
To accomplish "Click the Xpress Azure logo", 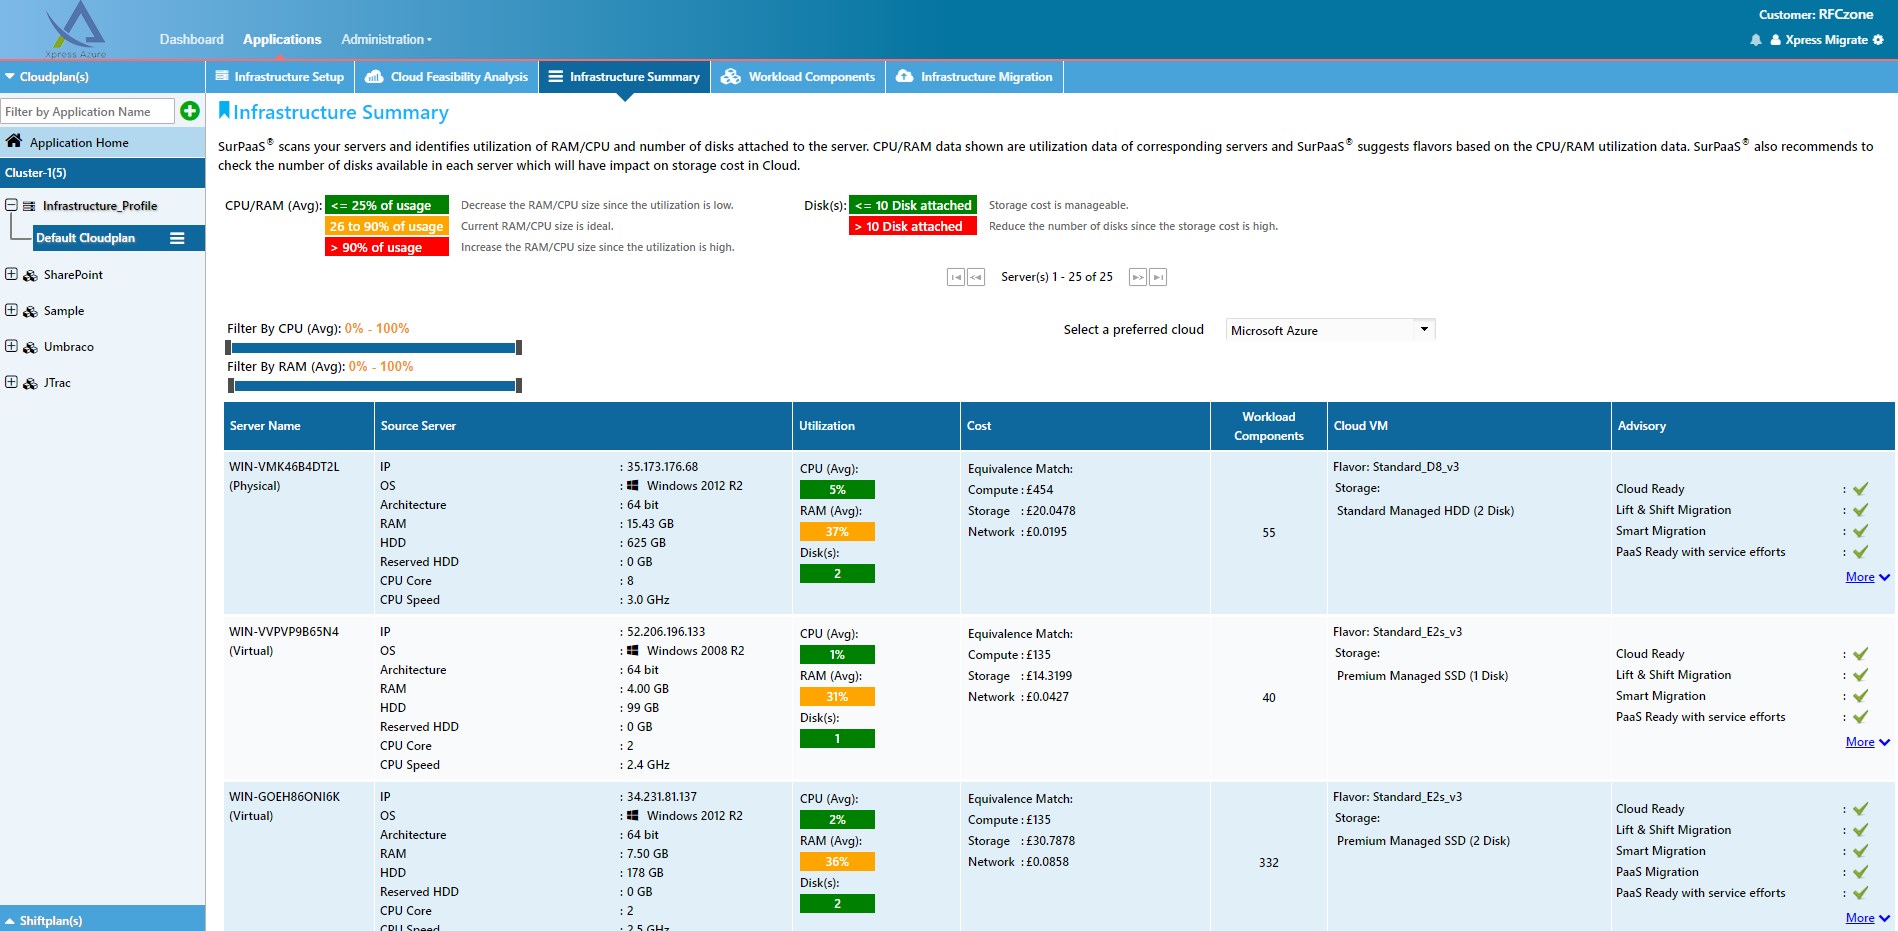I will pyautogui.click(x=77, y=29).
